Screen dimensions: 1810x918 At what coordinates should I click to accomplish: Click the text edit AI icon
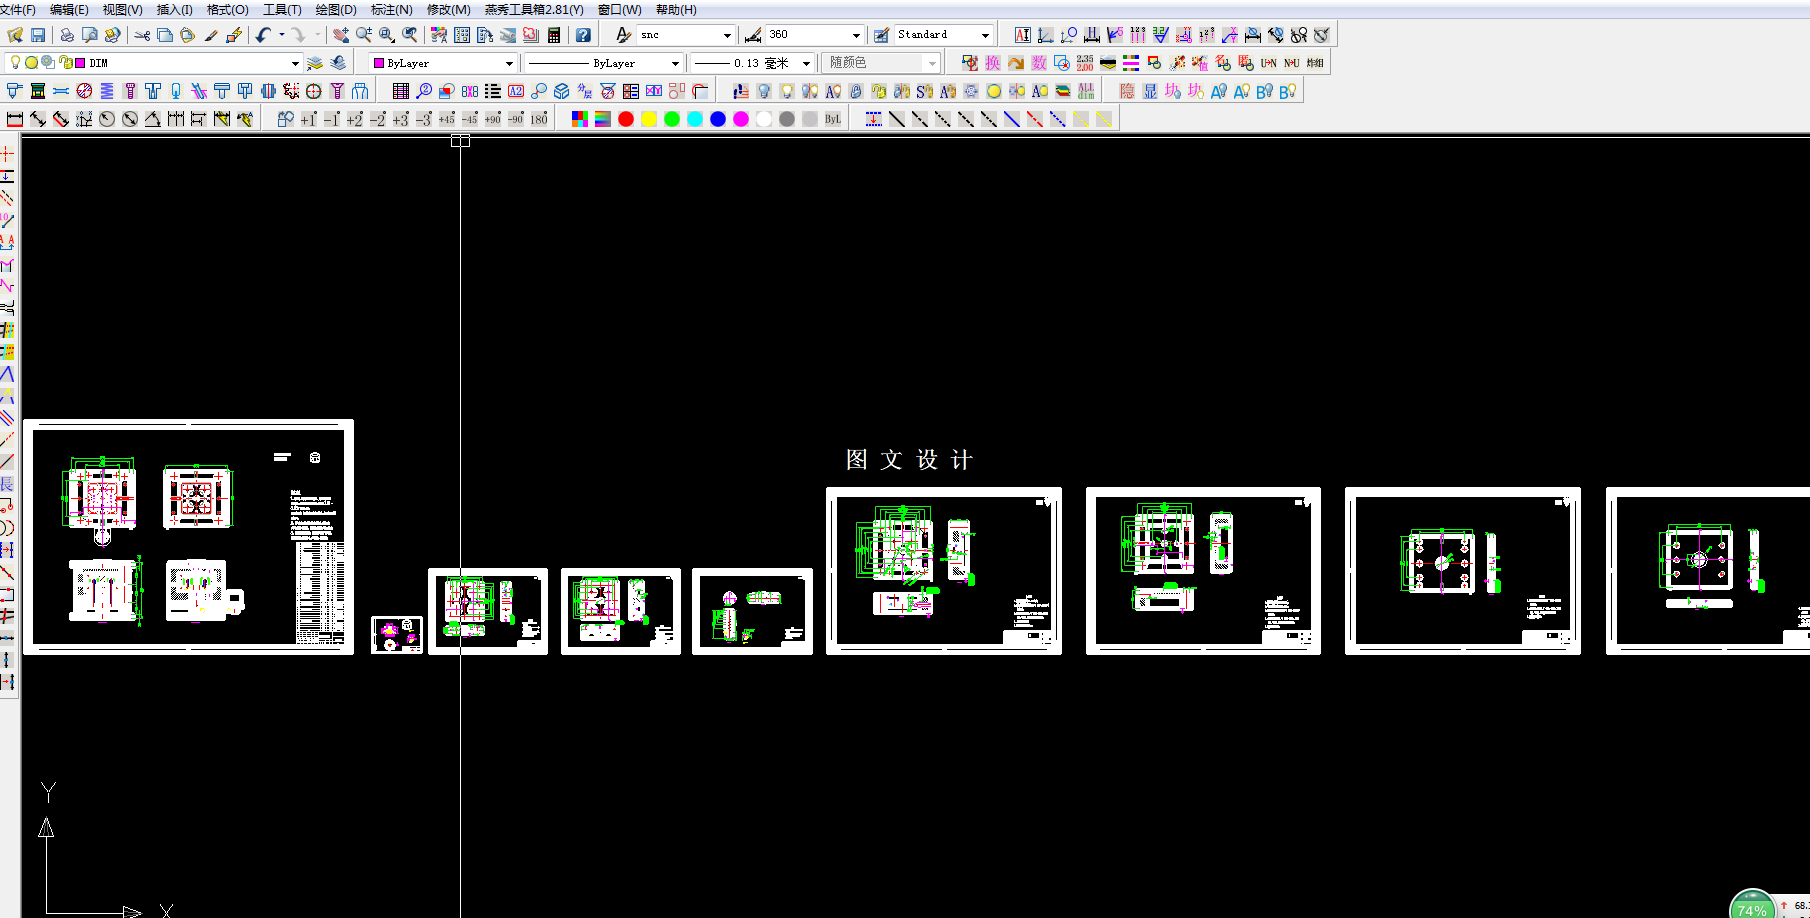1022,35
